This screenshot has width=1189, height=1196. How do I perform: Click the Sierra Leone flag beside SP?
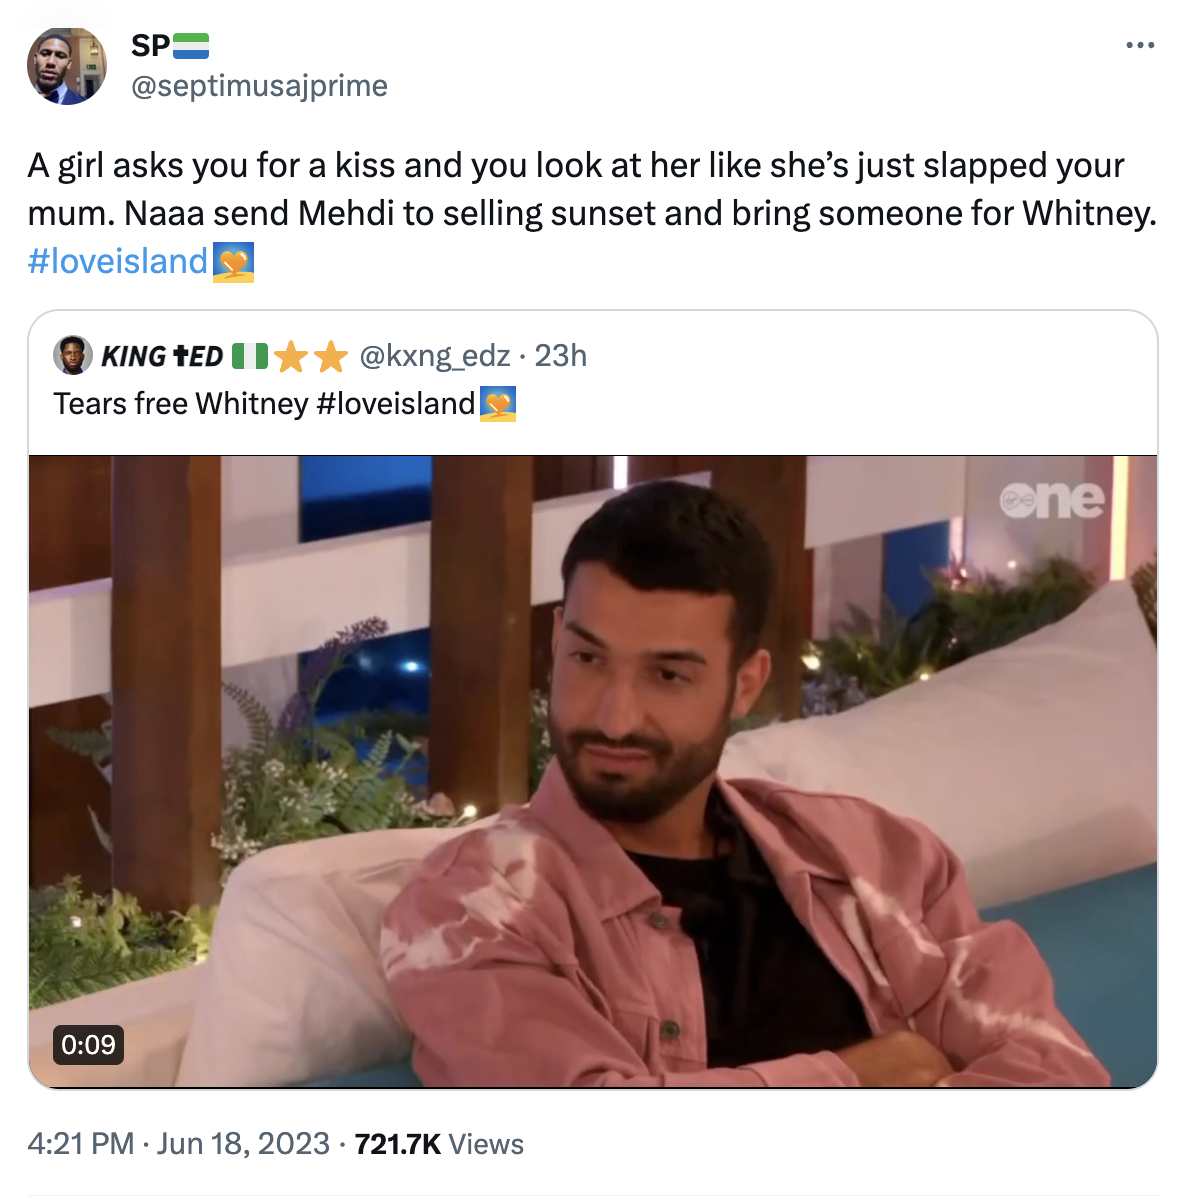click(191, 45)
